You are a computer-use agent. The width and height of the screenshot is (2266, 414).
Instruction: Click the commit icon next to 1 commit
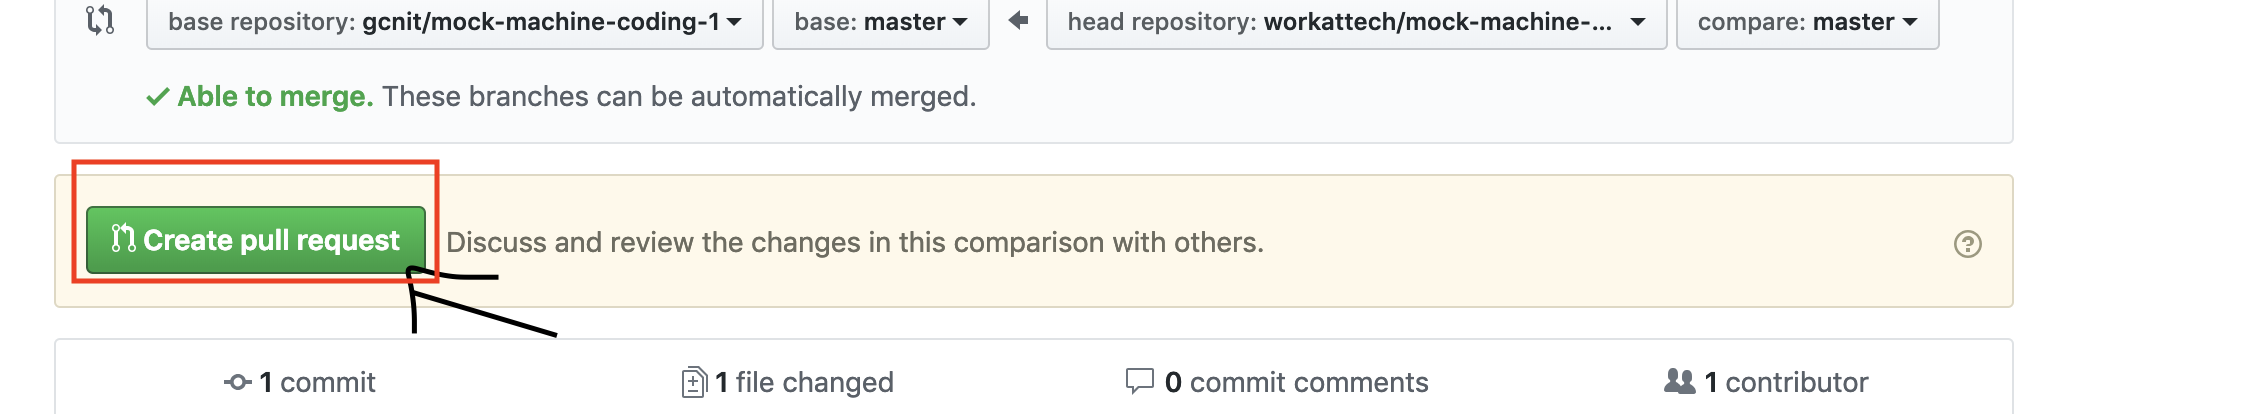[237, 382]
